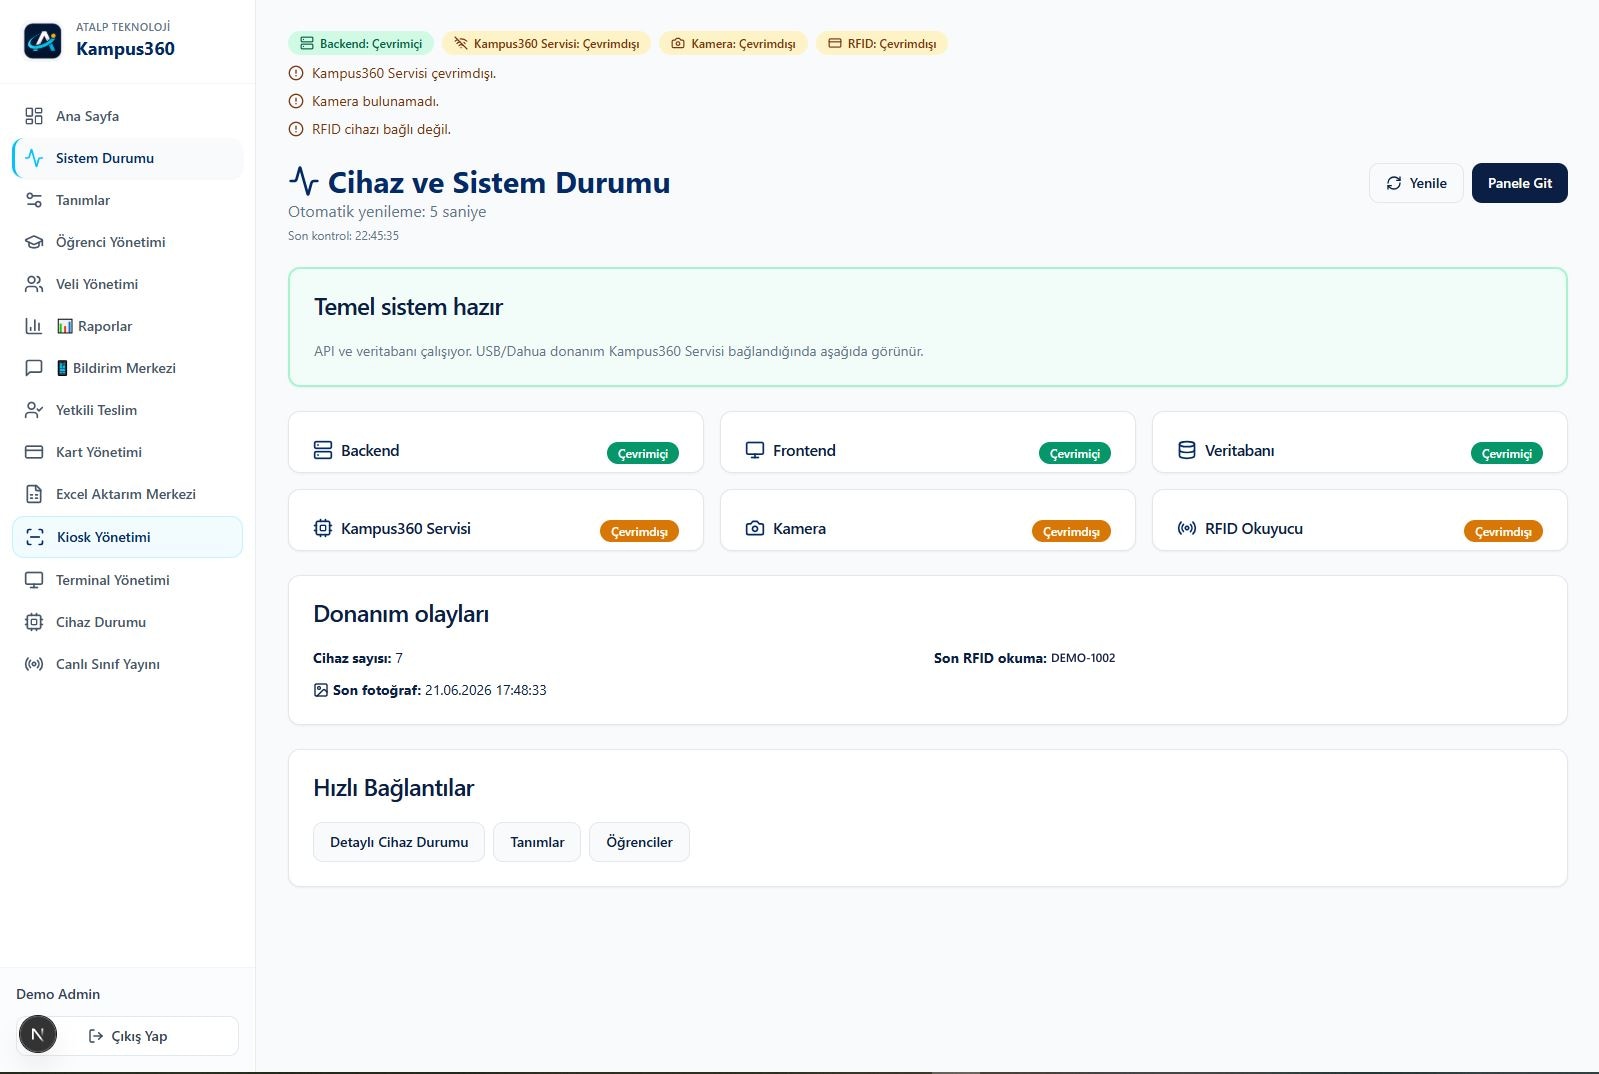The image size is (1599, 1074).
Task: Click the DEMO-1002 RFID value
Action: pyautogui.click(x=1083, y=658)
